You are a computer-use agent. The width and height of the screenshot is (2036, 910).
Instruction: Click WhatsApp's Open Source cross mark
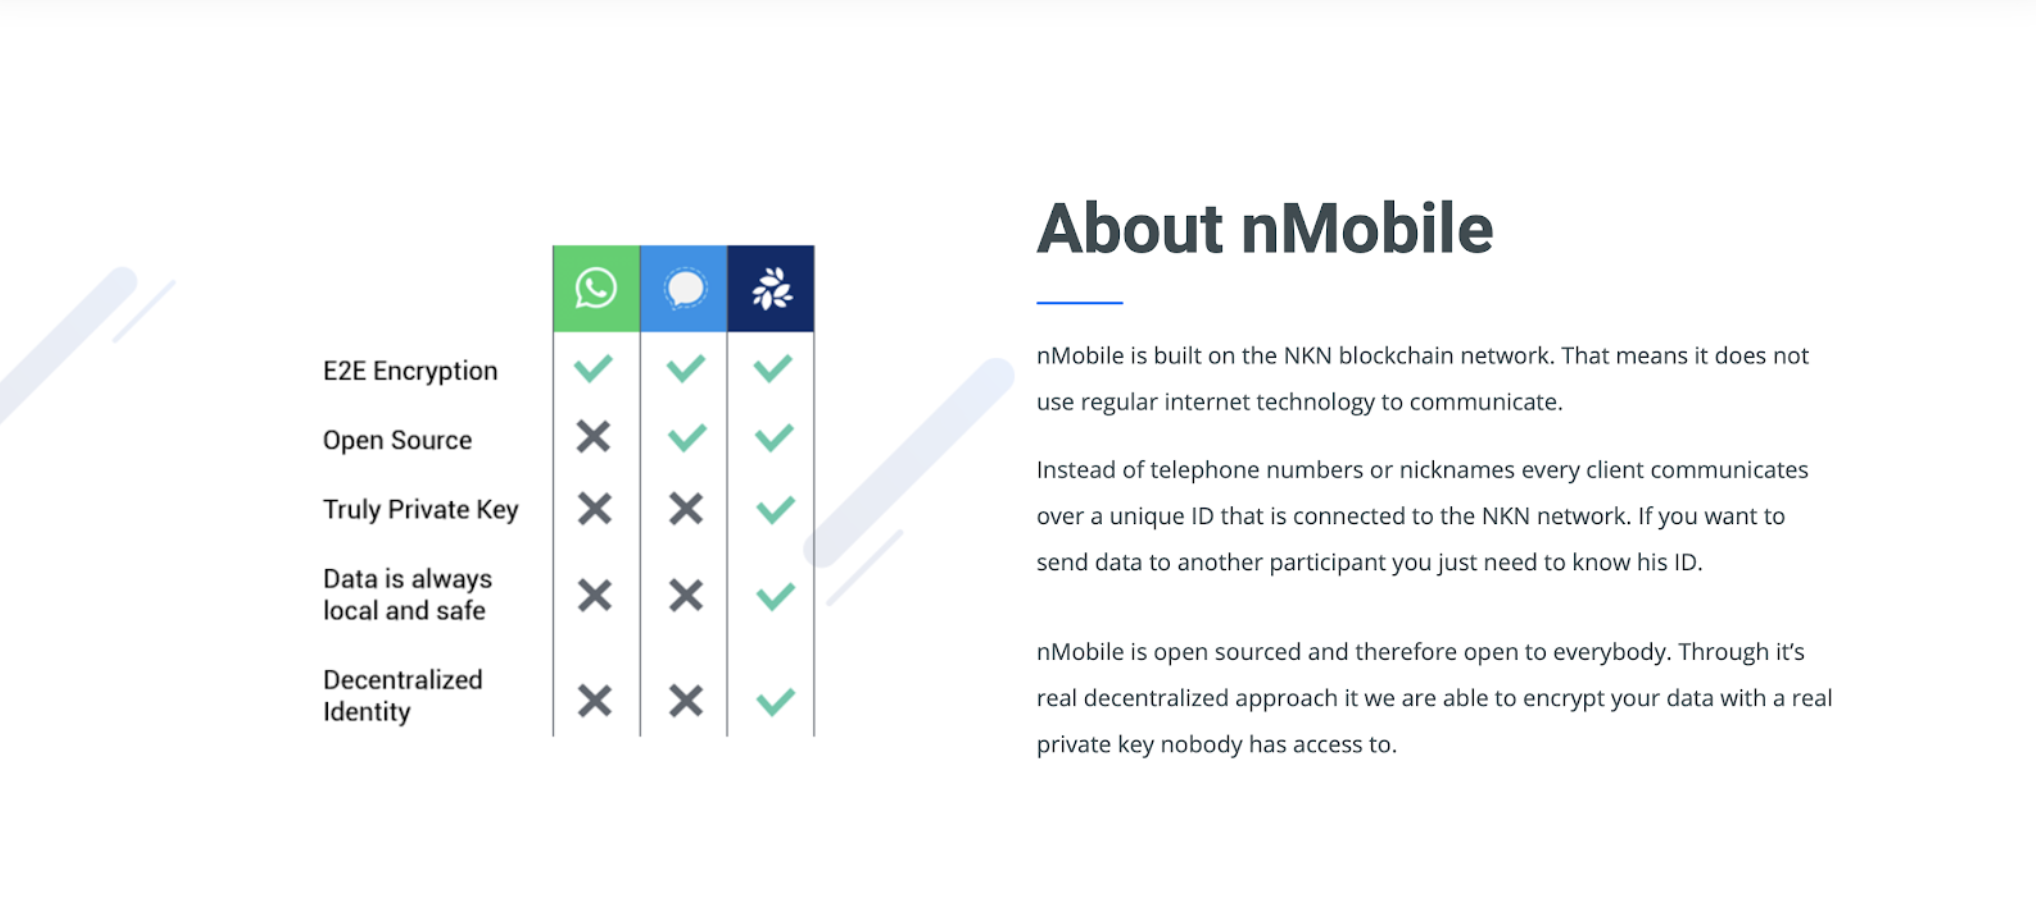[594, 437]
